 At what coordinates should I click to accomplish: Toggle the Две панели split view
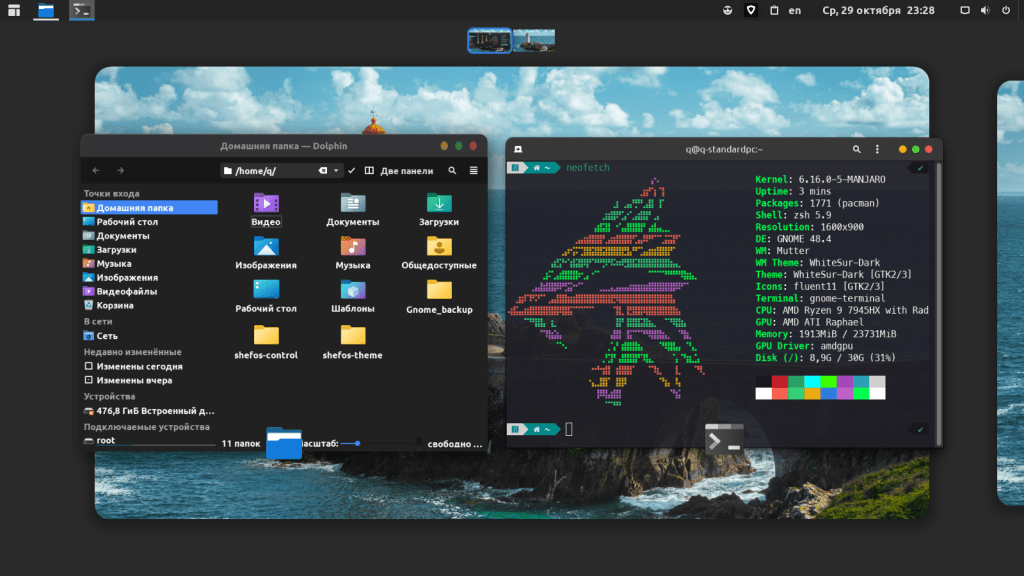[x=399, y=171]
